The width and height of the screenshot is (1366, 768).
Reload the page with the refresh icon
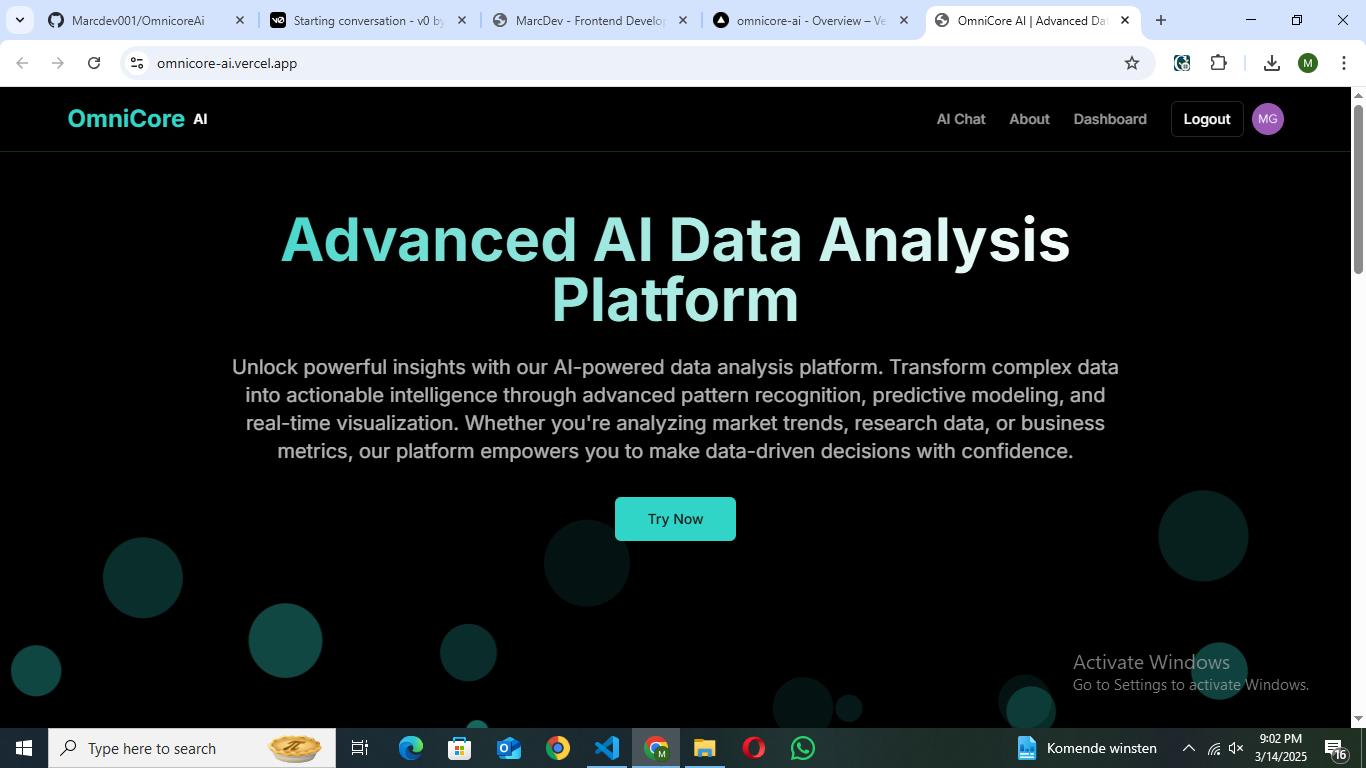pyautogui.click(x=94, y=62)
